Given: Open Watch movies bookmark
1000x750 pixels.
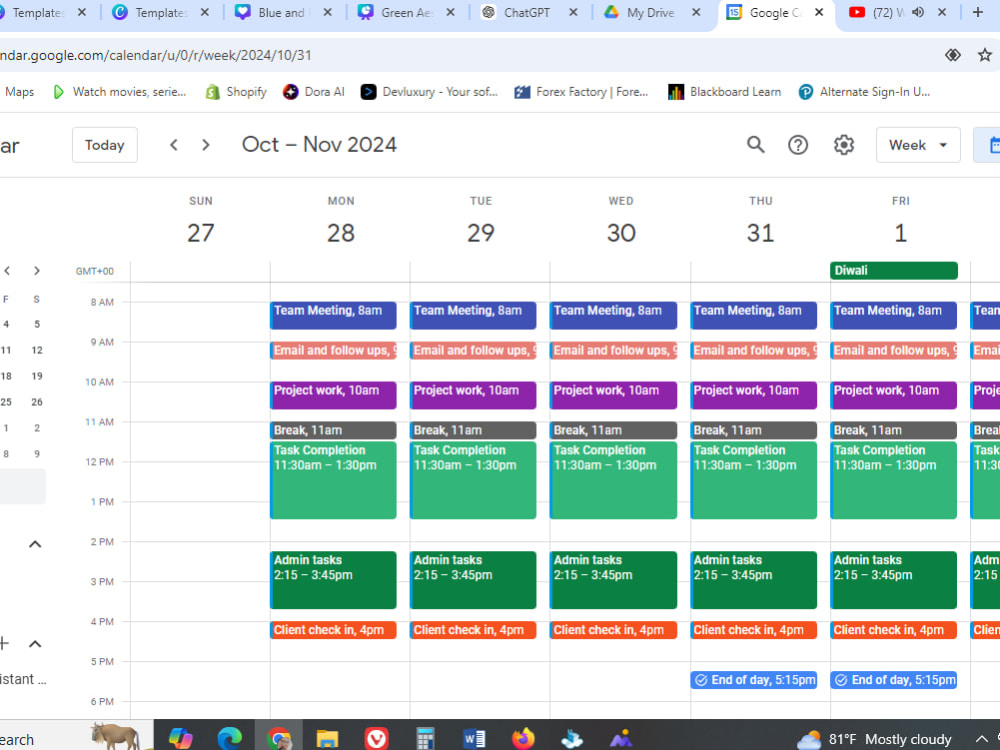Looking at the screenshot, I should (x=119, y=92).
